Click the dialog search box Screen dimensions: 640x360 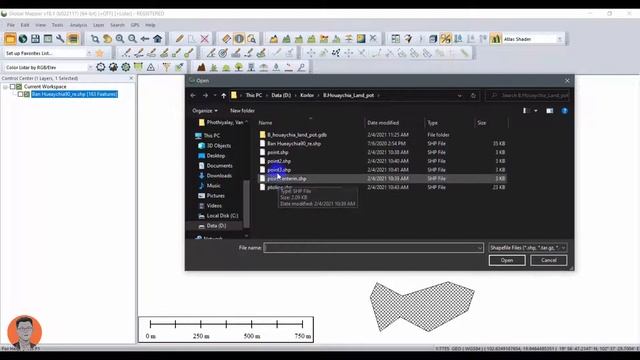point(528,96)
